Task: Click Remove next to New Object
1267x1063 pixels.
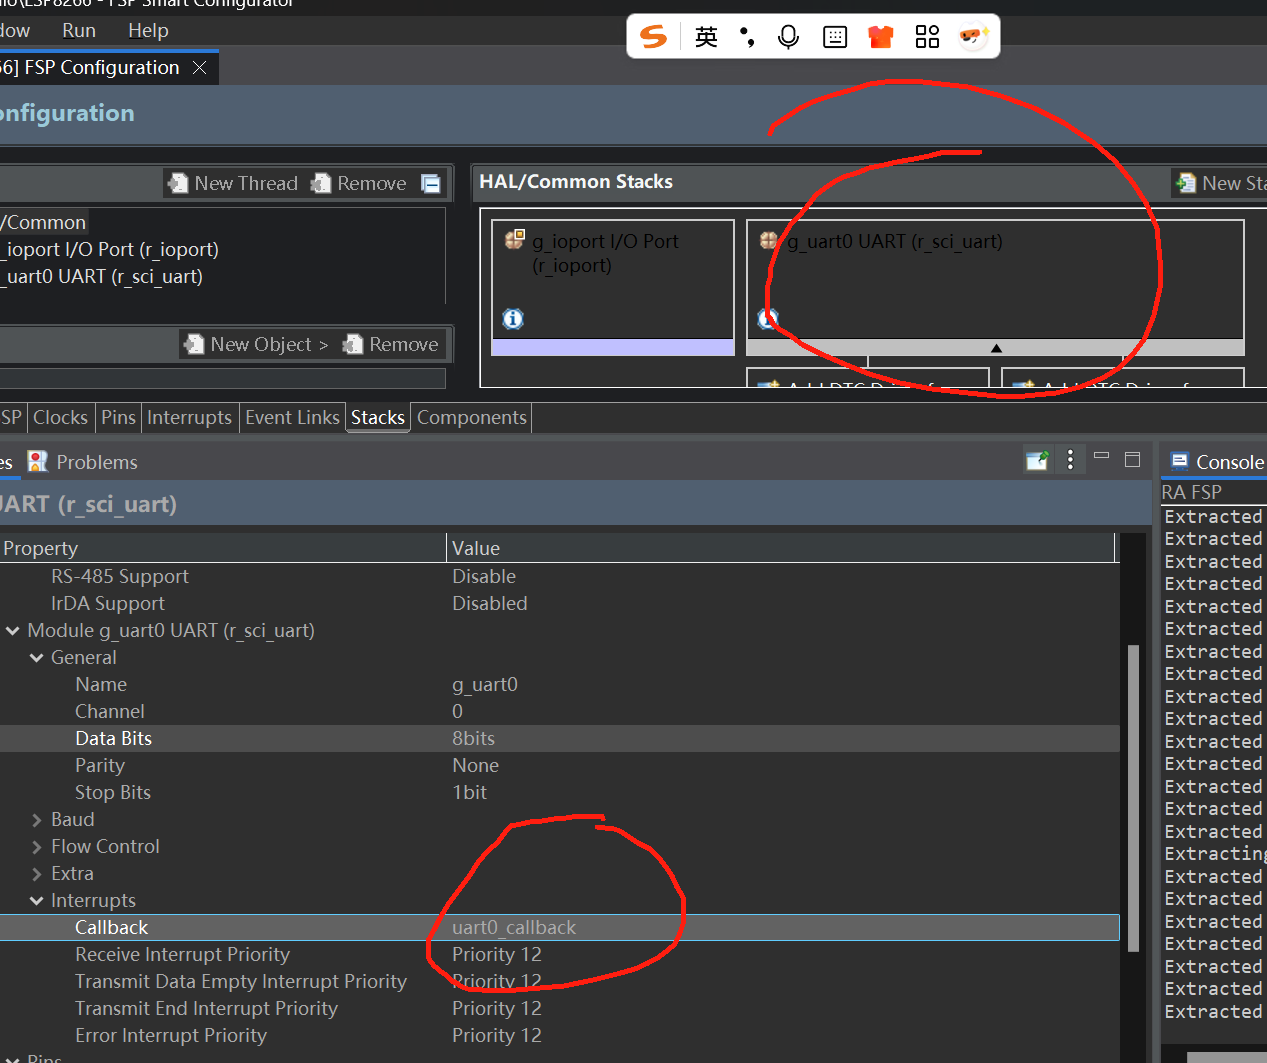Action: click(391, 344)
